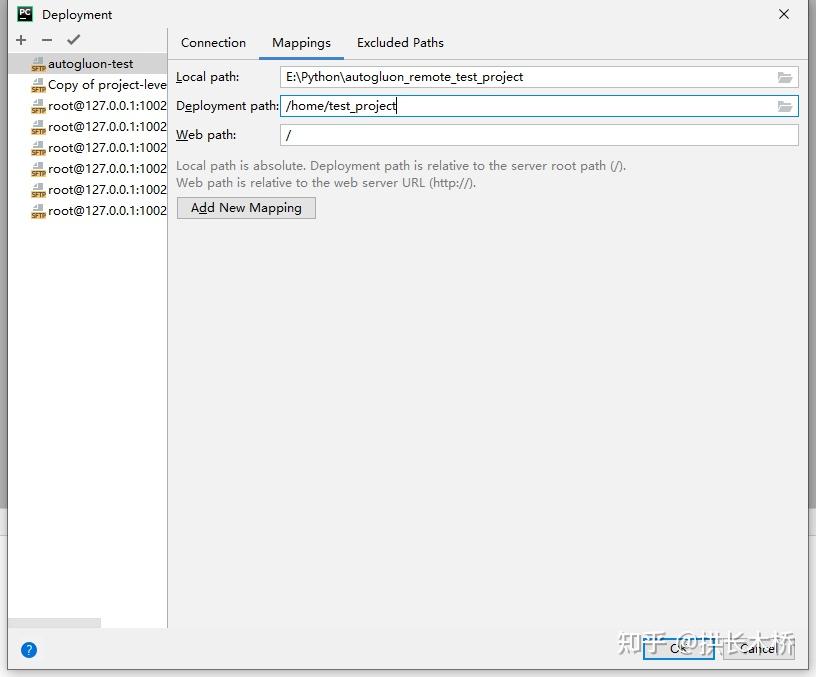816x677 pixels.
Task: Browse for a Local path folder
Action: tap(786, 77)
